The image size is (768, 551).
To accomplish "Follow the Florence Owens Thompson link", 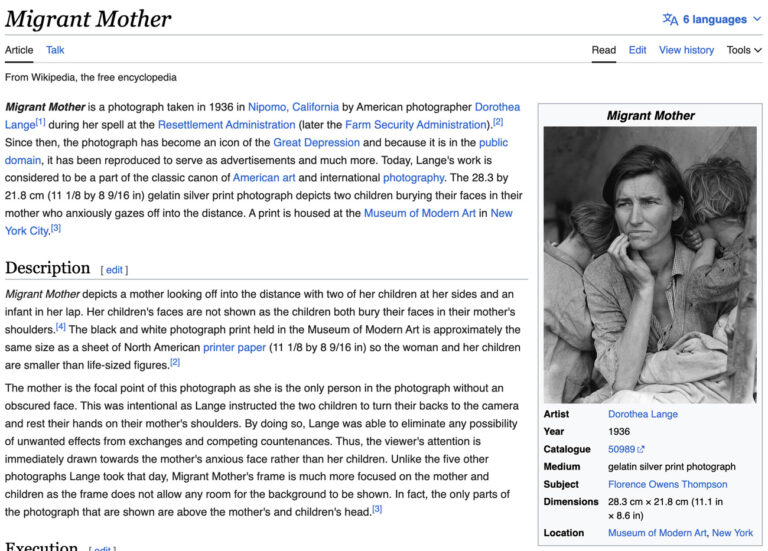I will 667,484.
